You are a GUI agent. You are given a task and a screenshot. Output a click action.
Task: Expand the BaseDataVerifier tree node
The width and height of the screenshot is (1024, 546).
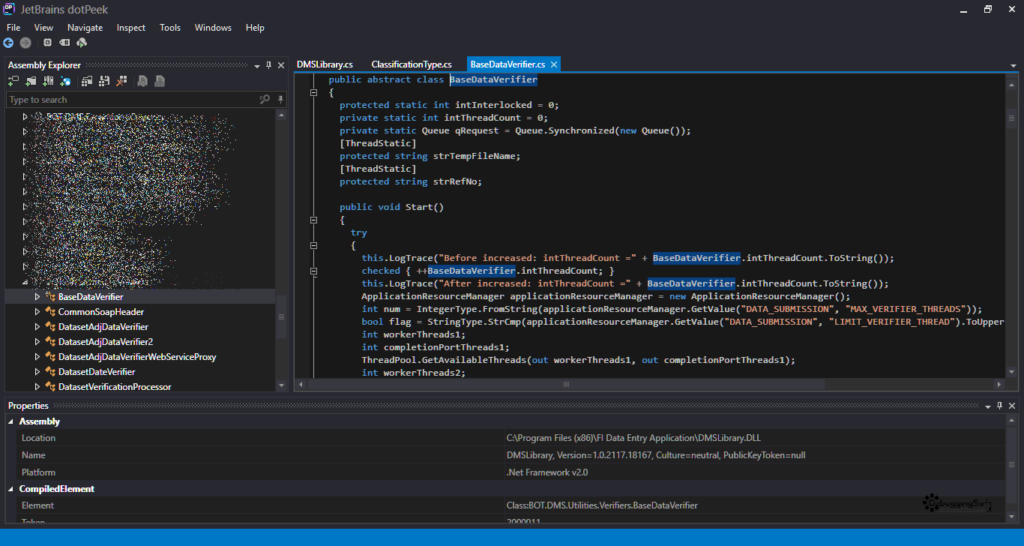point(37,297)
